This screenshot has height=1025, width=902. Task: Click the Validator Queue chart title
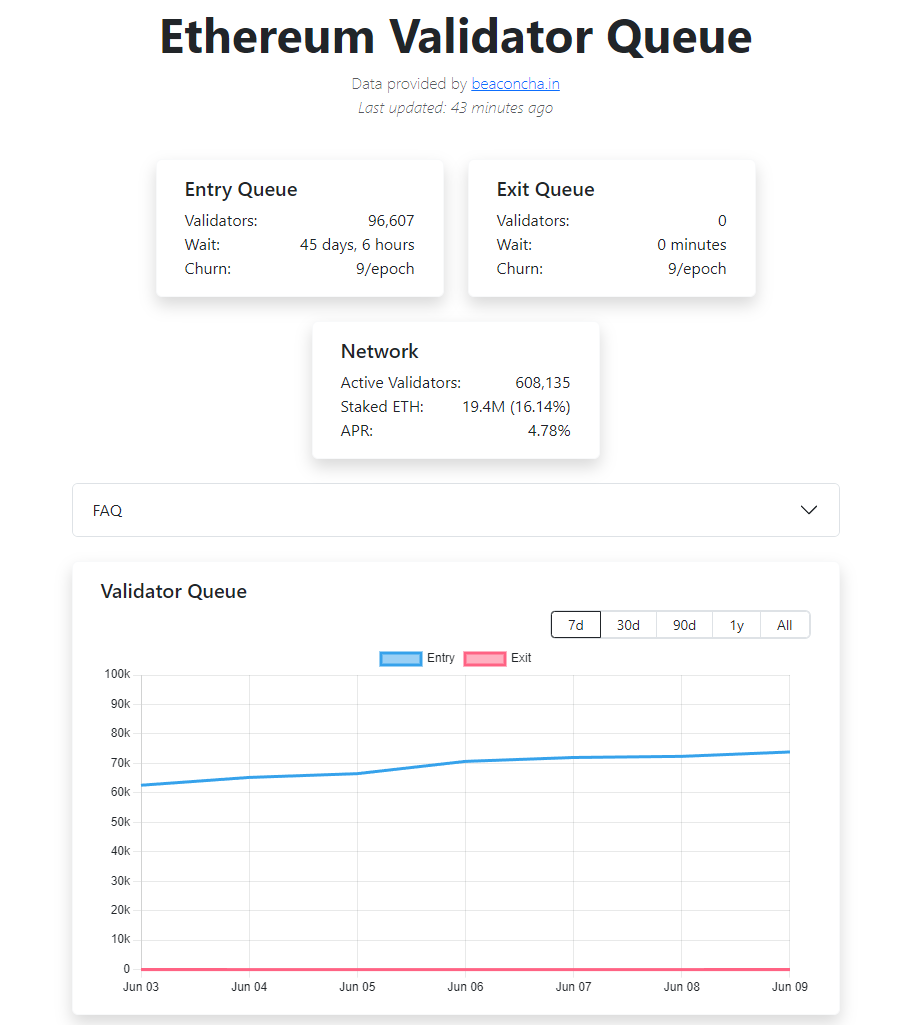174,592
